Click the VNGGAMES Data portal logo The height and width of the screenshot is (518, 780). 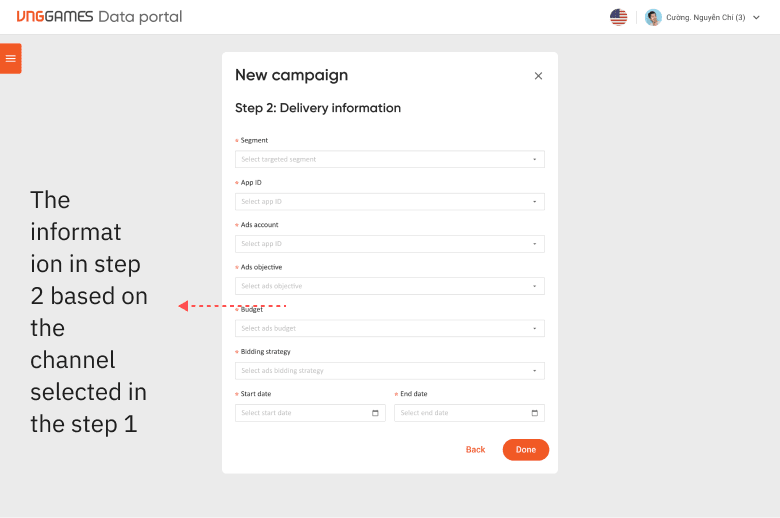[99, 17]
